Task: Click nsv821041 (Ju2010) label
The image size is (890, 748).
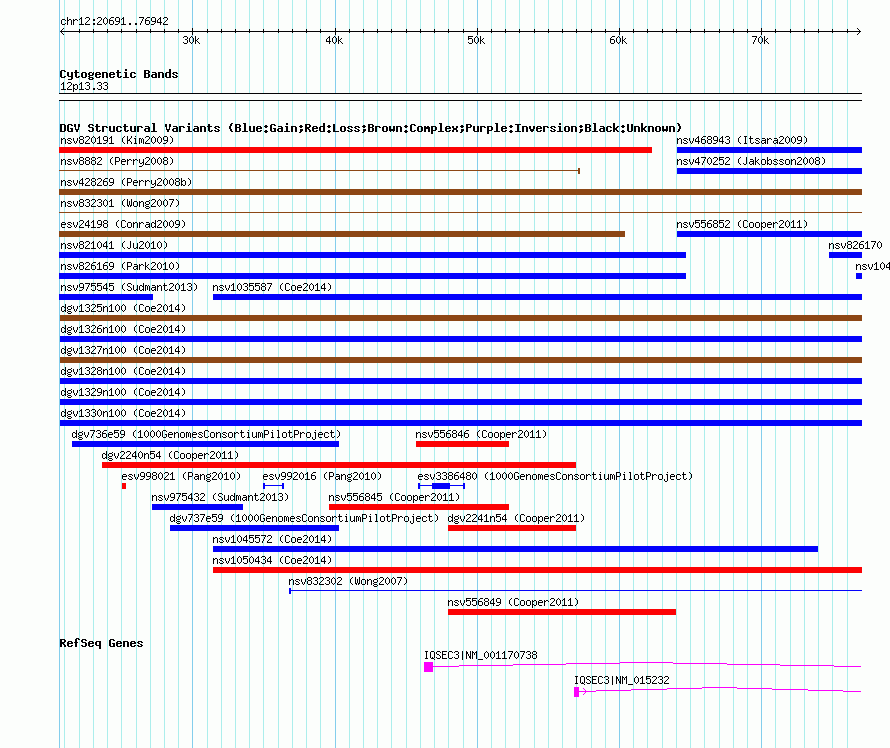Action: pos(114,245)
